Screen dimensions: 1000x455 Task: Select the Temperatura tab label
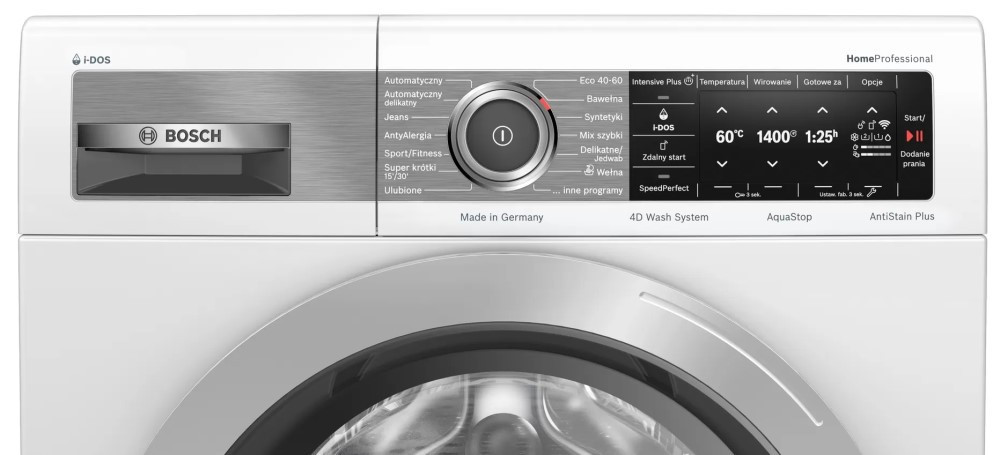(722, 81)
